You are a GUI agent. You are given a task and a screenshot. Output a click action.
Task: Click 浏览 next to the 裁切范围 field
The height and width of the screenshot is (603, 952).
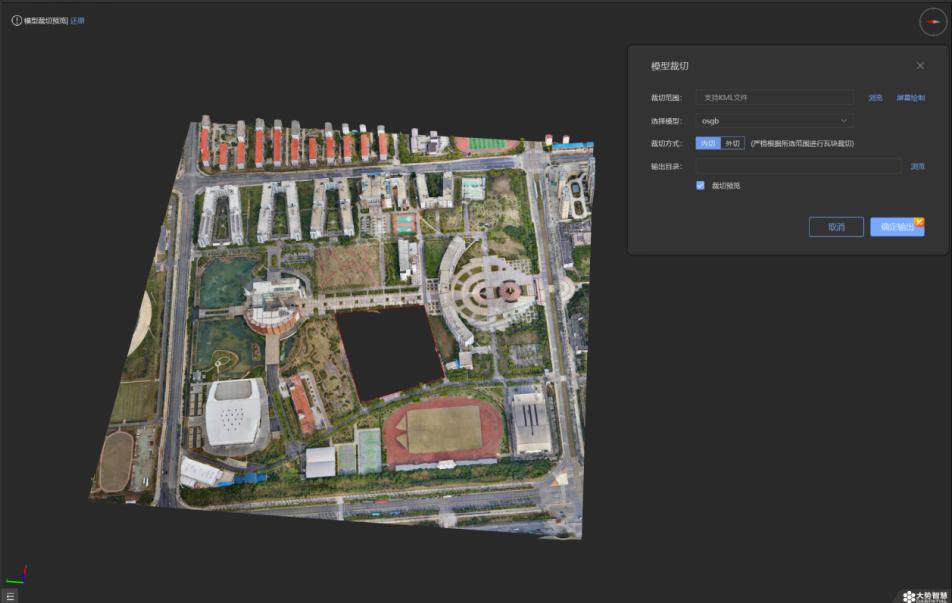pyautogui.click(x=875, y=98)
